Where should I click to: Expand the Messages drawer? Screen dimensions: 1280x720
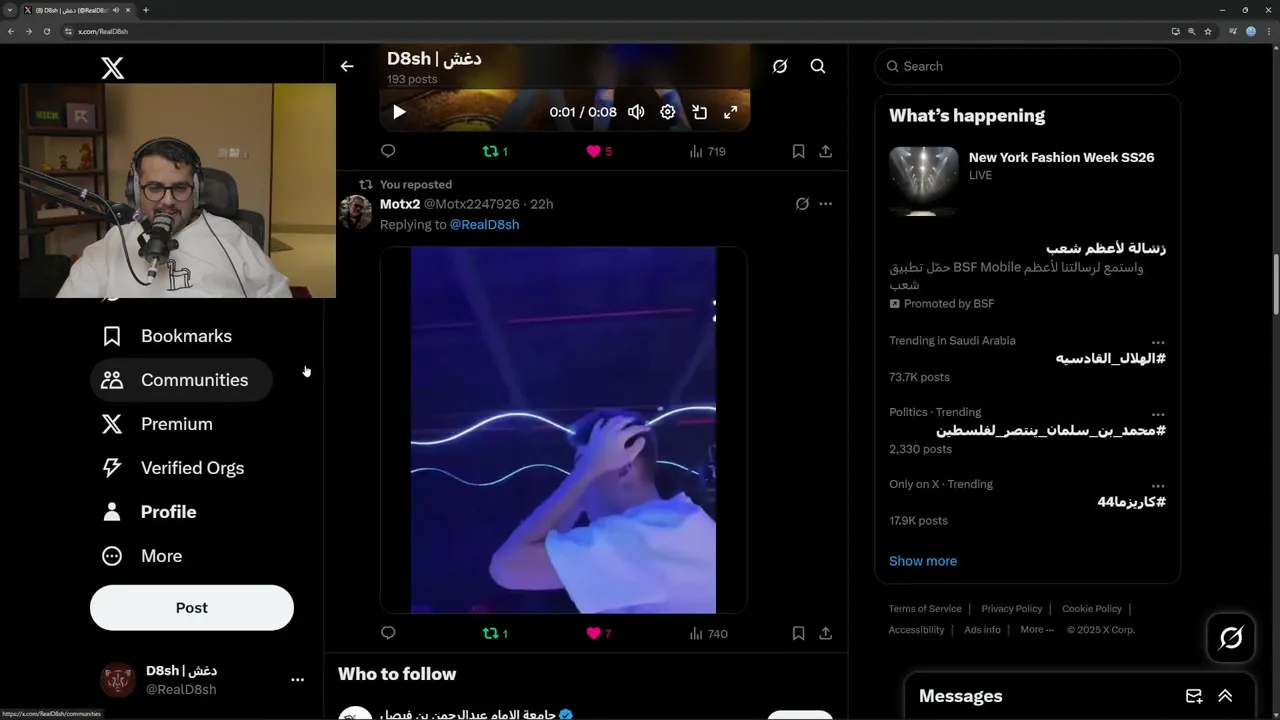[1225, 696]
